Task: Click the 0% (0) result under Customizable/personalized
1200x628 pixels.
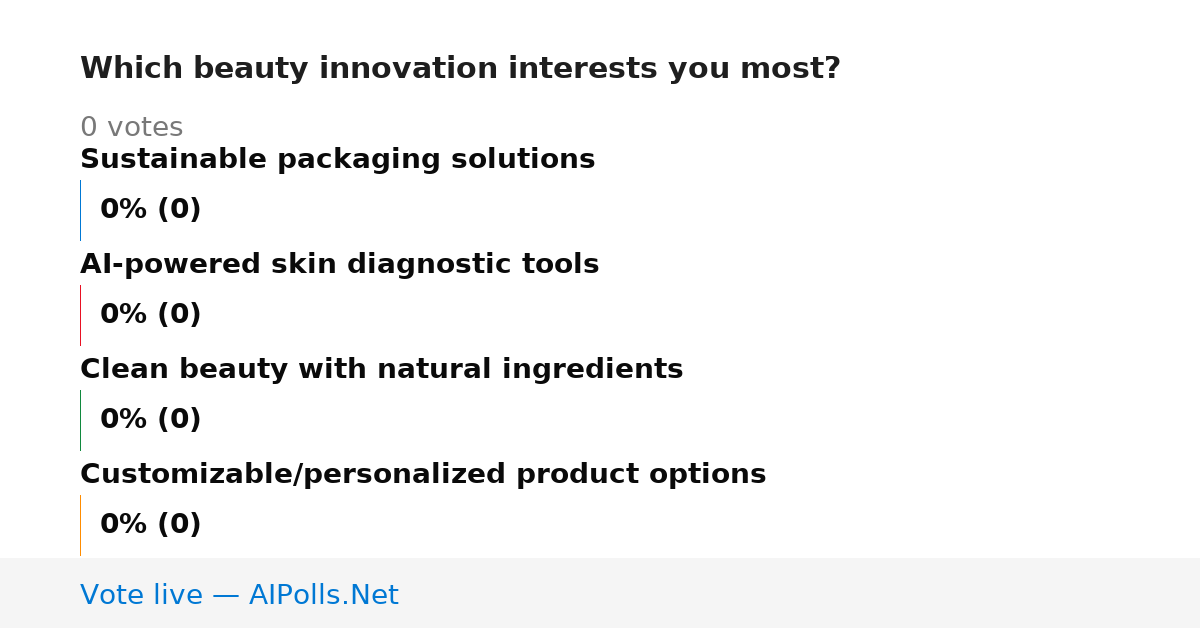Action: coord(150,525)
